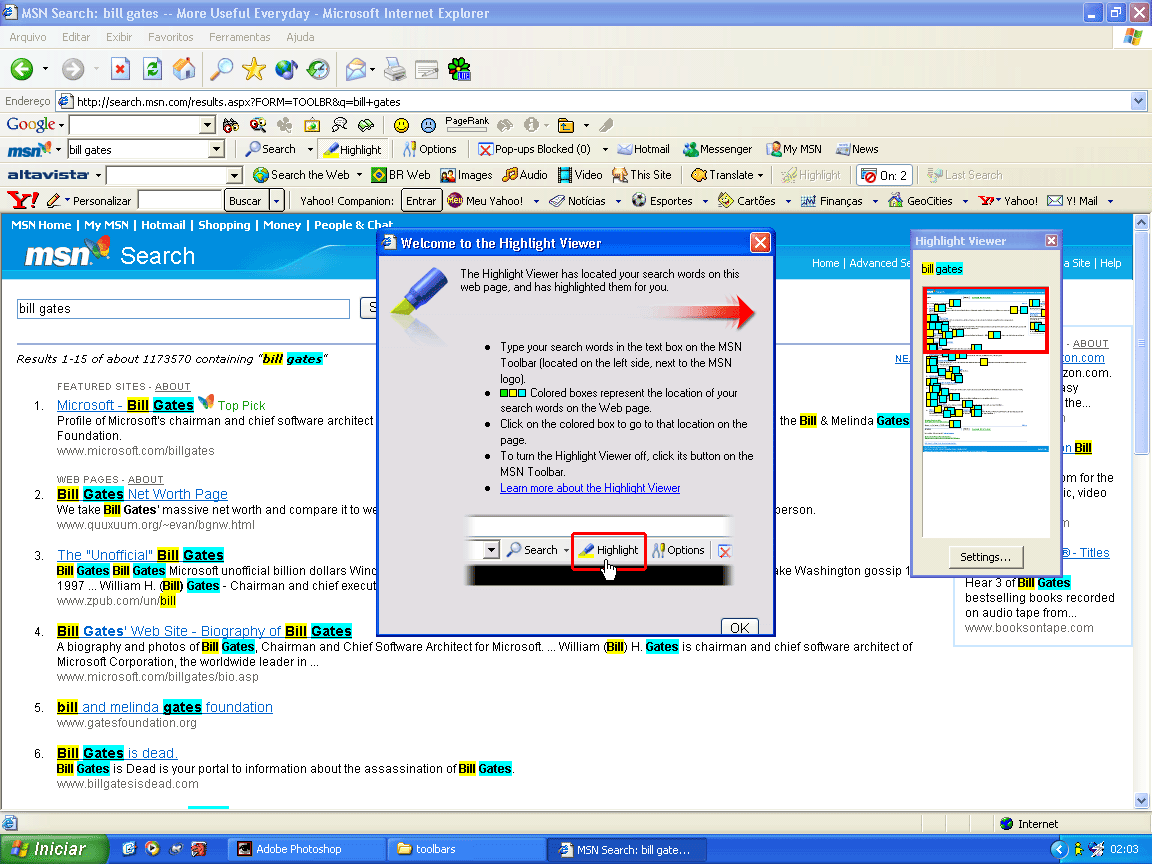
Task: Click the Highlight button on MSN toolbar
Action: (x=353, y=149)
